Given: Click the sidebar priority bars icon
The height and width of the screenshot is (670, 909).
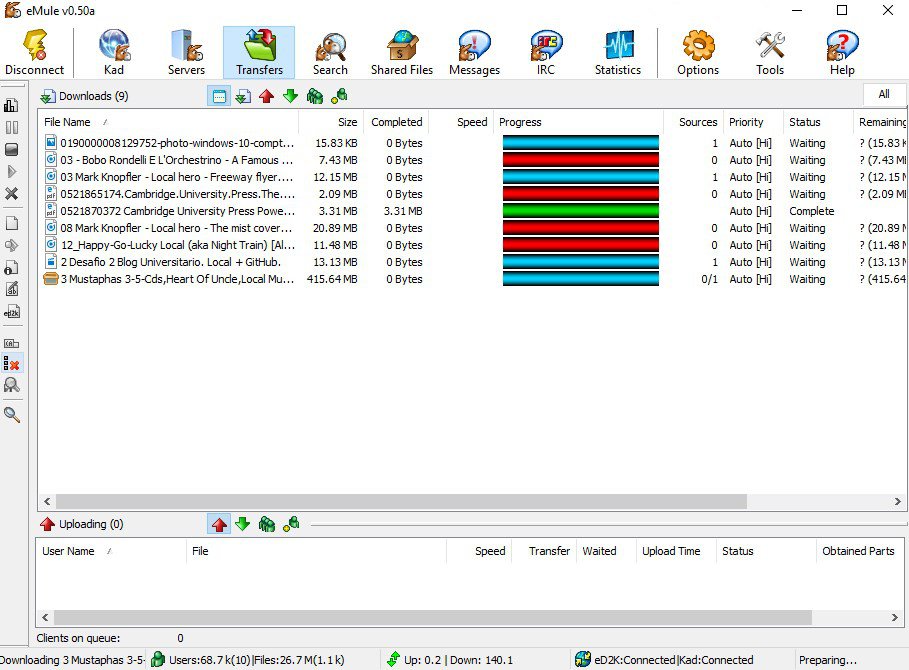Looking at the screenshot, I should pyautogui.click(x=11, y=105).
